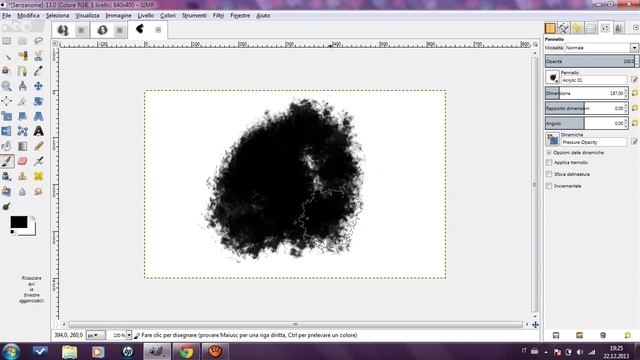Select the Move tool

pos(38,86)
